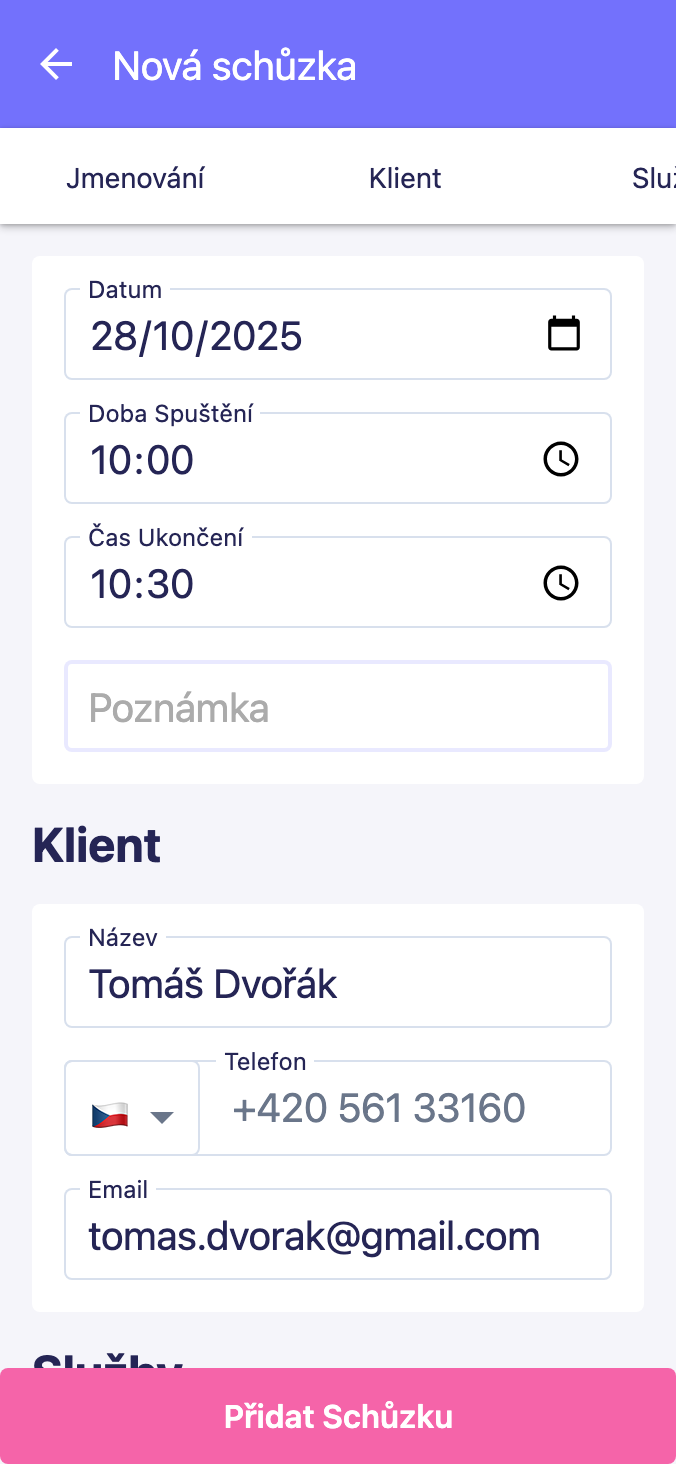The image size is (676, 1464).
Task: Click the Klient section heading
Action: [x=97, y=846]
